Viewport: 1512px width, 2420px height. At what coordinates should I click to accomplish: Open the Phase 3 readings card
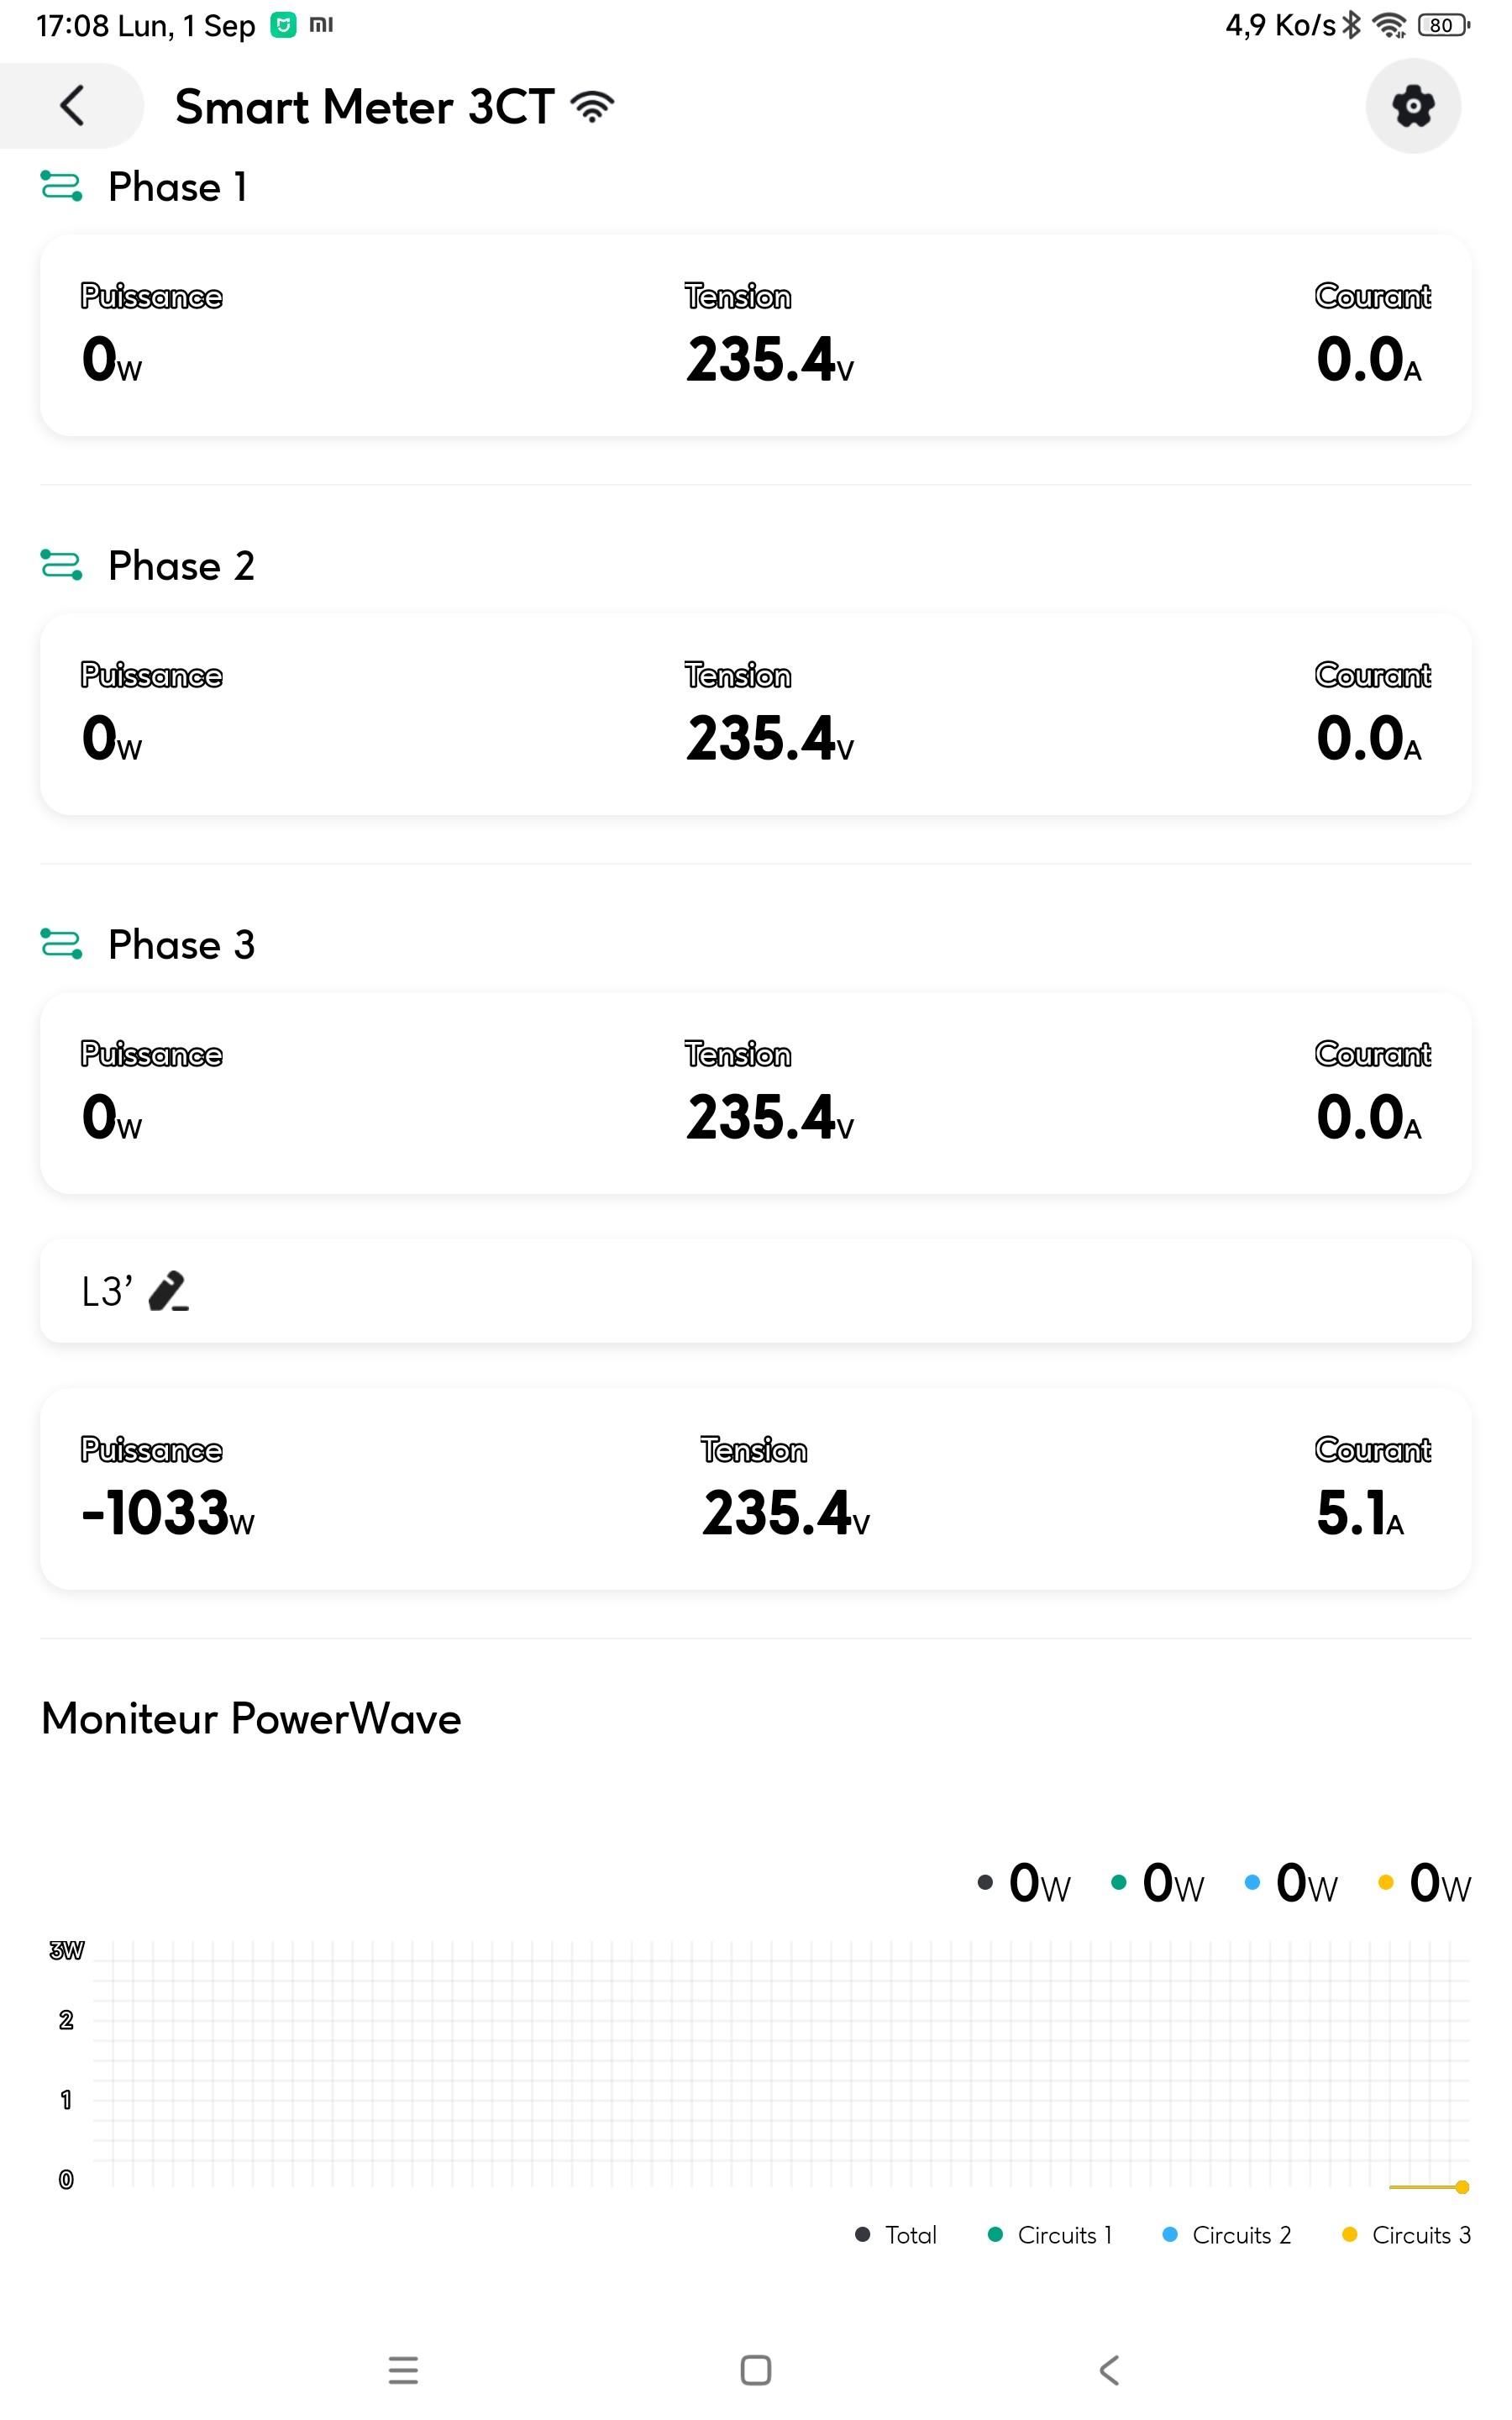coord(755,1093)
